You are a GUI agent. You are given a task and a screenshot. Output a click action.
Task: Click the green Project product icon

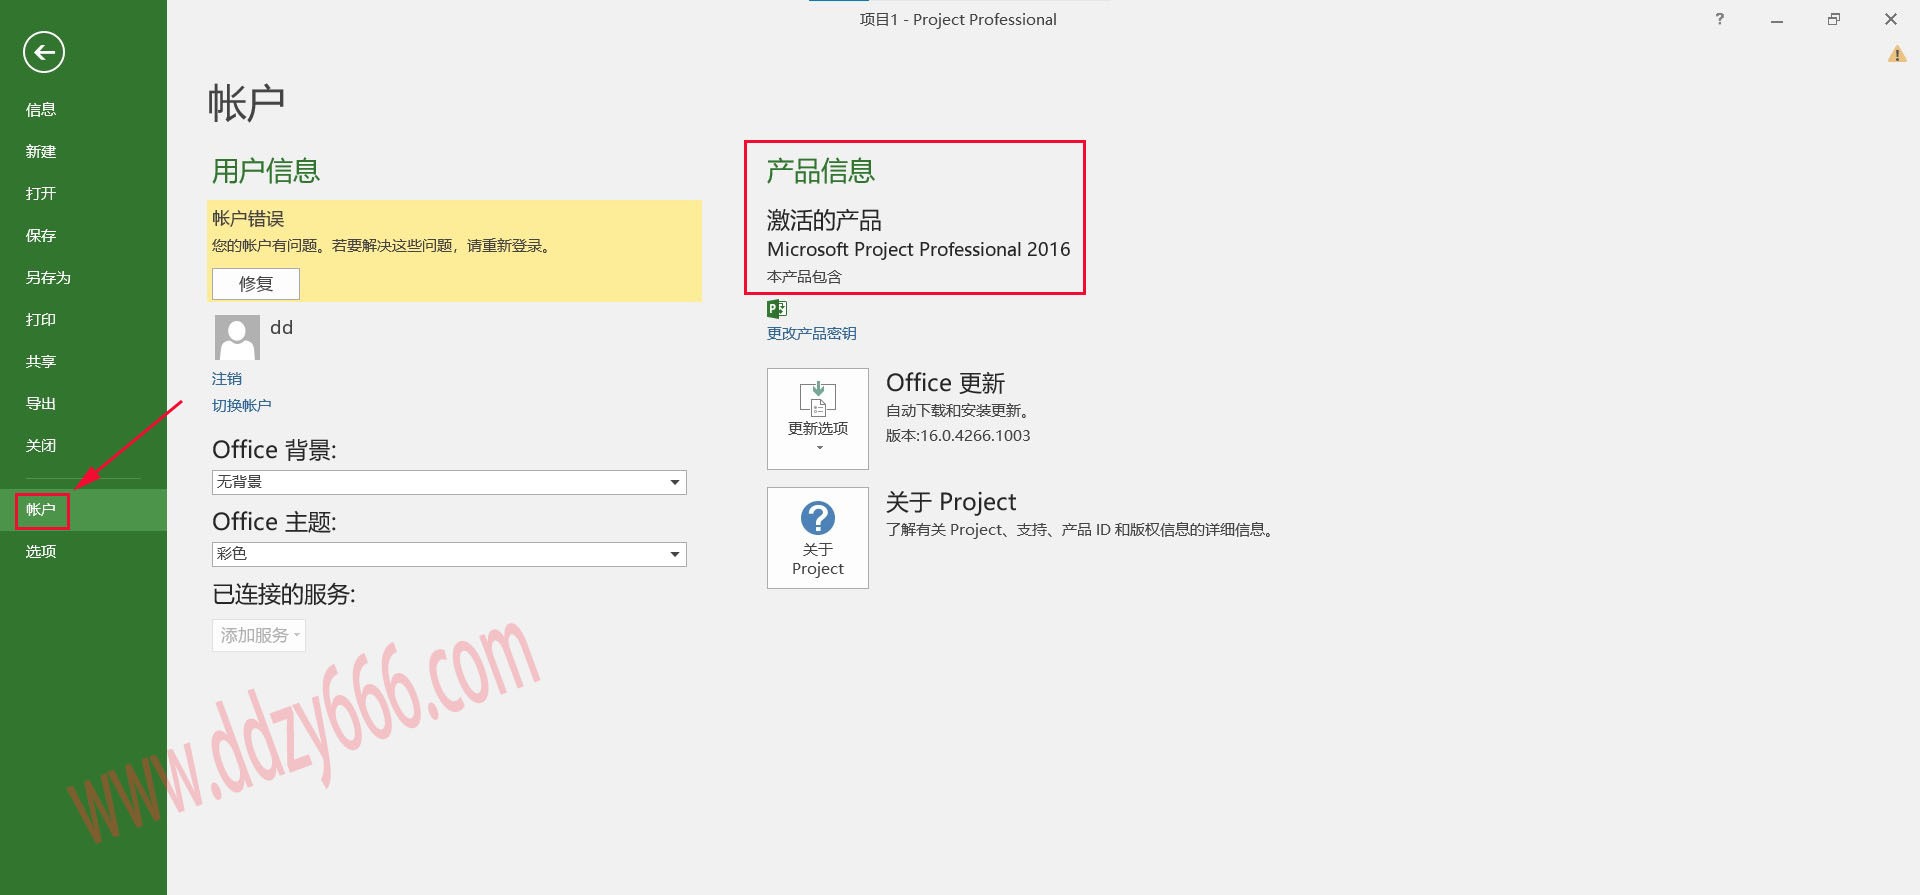coord(777,309)
